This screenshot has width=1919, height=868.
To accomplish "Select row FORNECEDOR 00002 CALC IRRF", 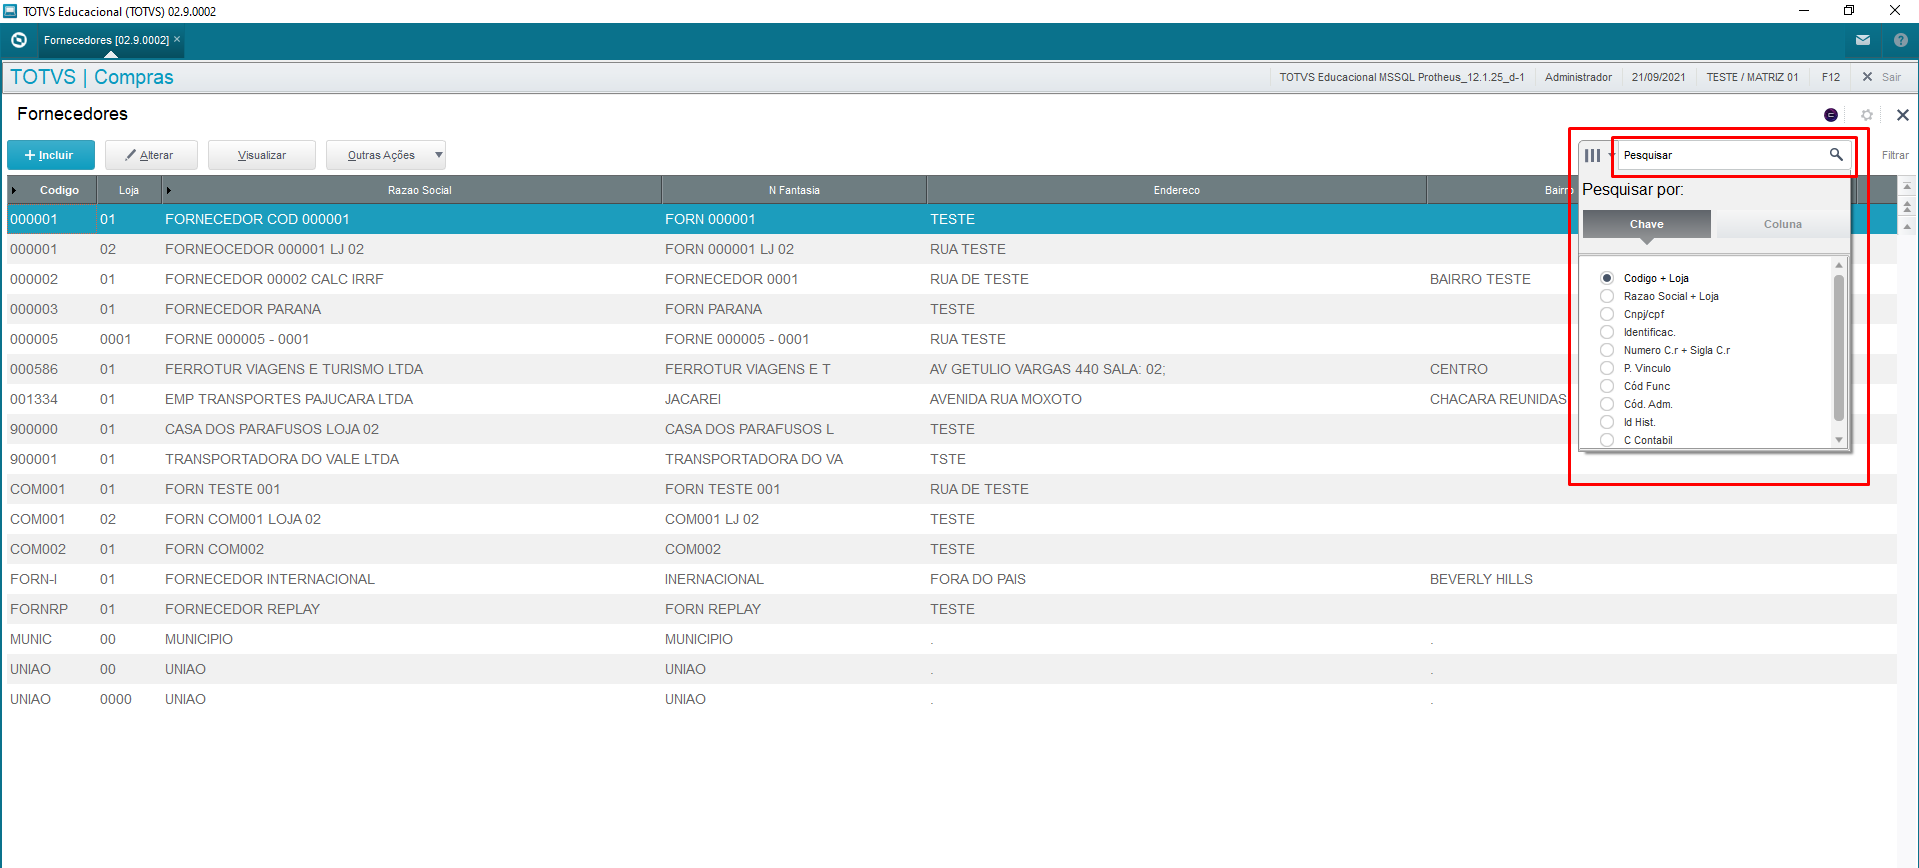I will pyautogui.click(x=952, y=279).
